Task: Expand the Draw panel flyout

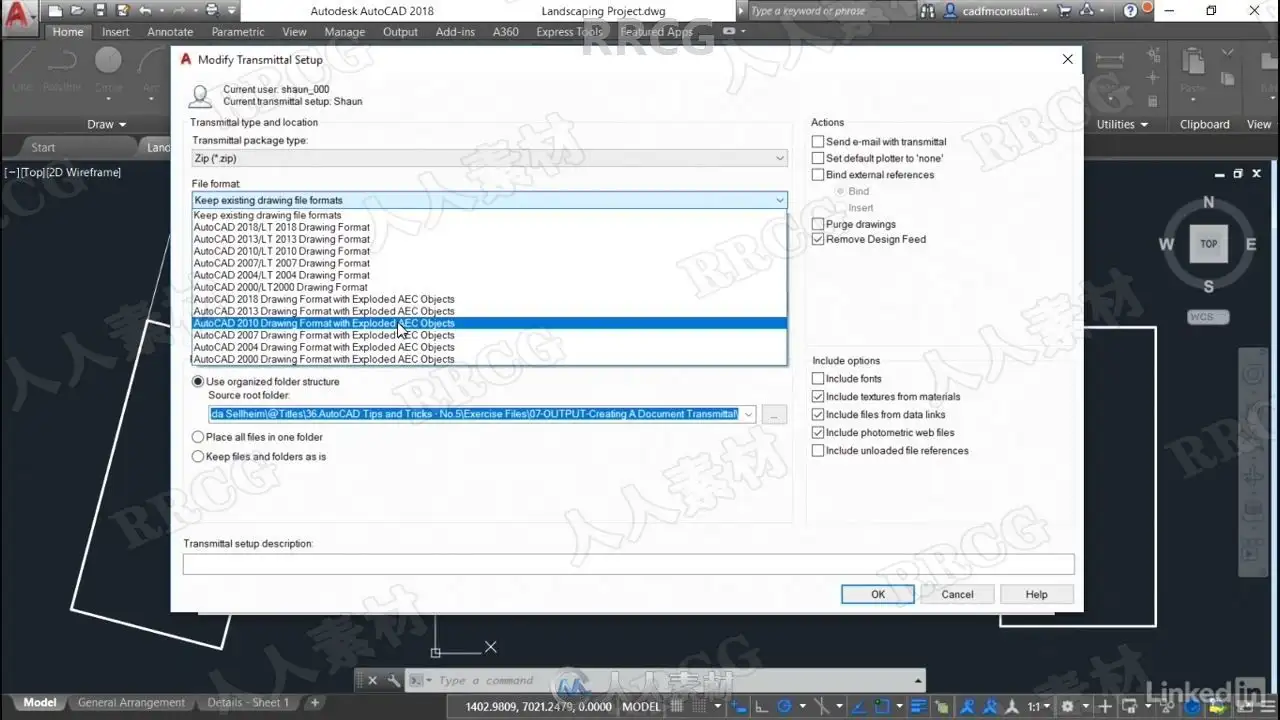Action: [x=107, y=125]
